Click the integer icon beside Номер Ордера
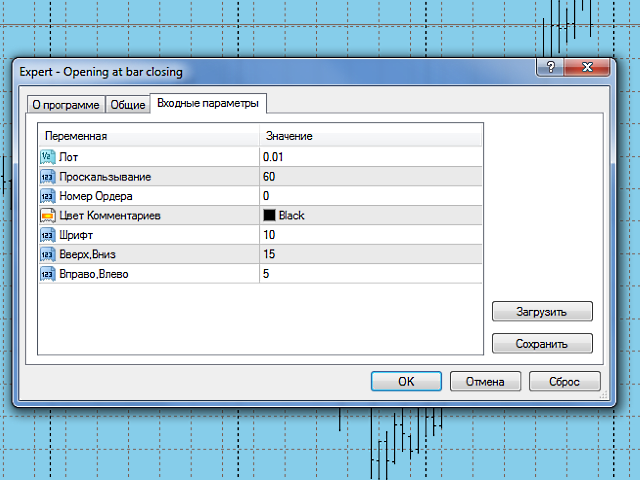 coord(48,196)
